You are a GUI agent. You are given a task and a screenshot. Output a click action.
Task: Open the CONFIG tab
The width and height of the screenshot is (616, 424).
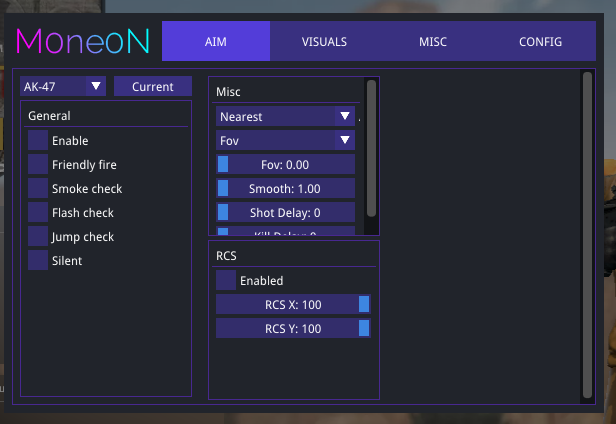click(541, 41)
